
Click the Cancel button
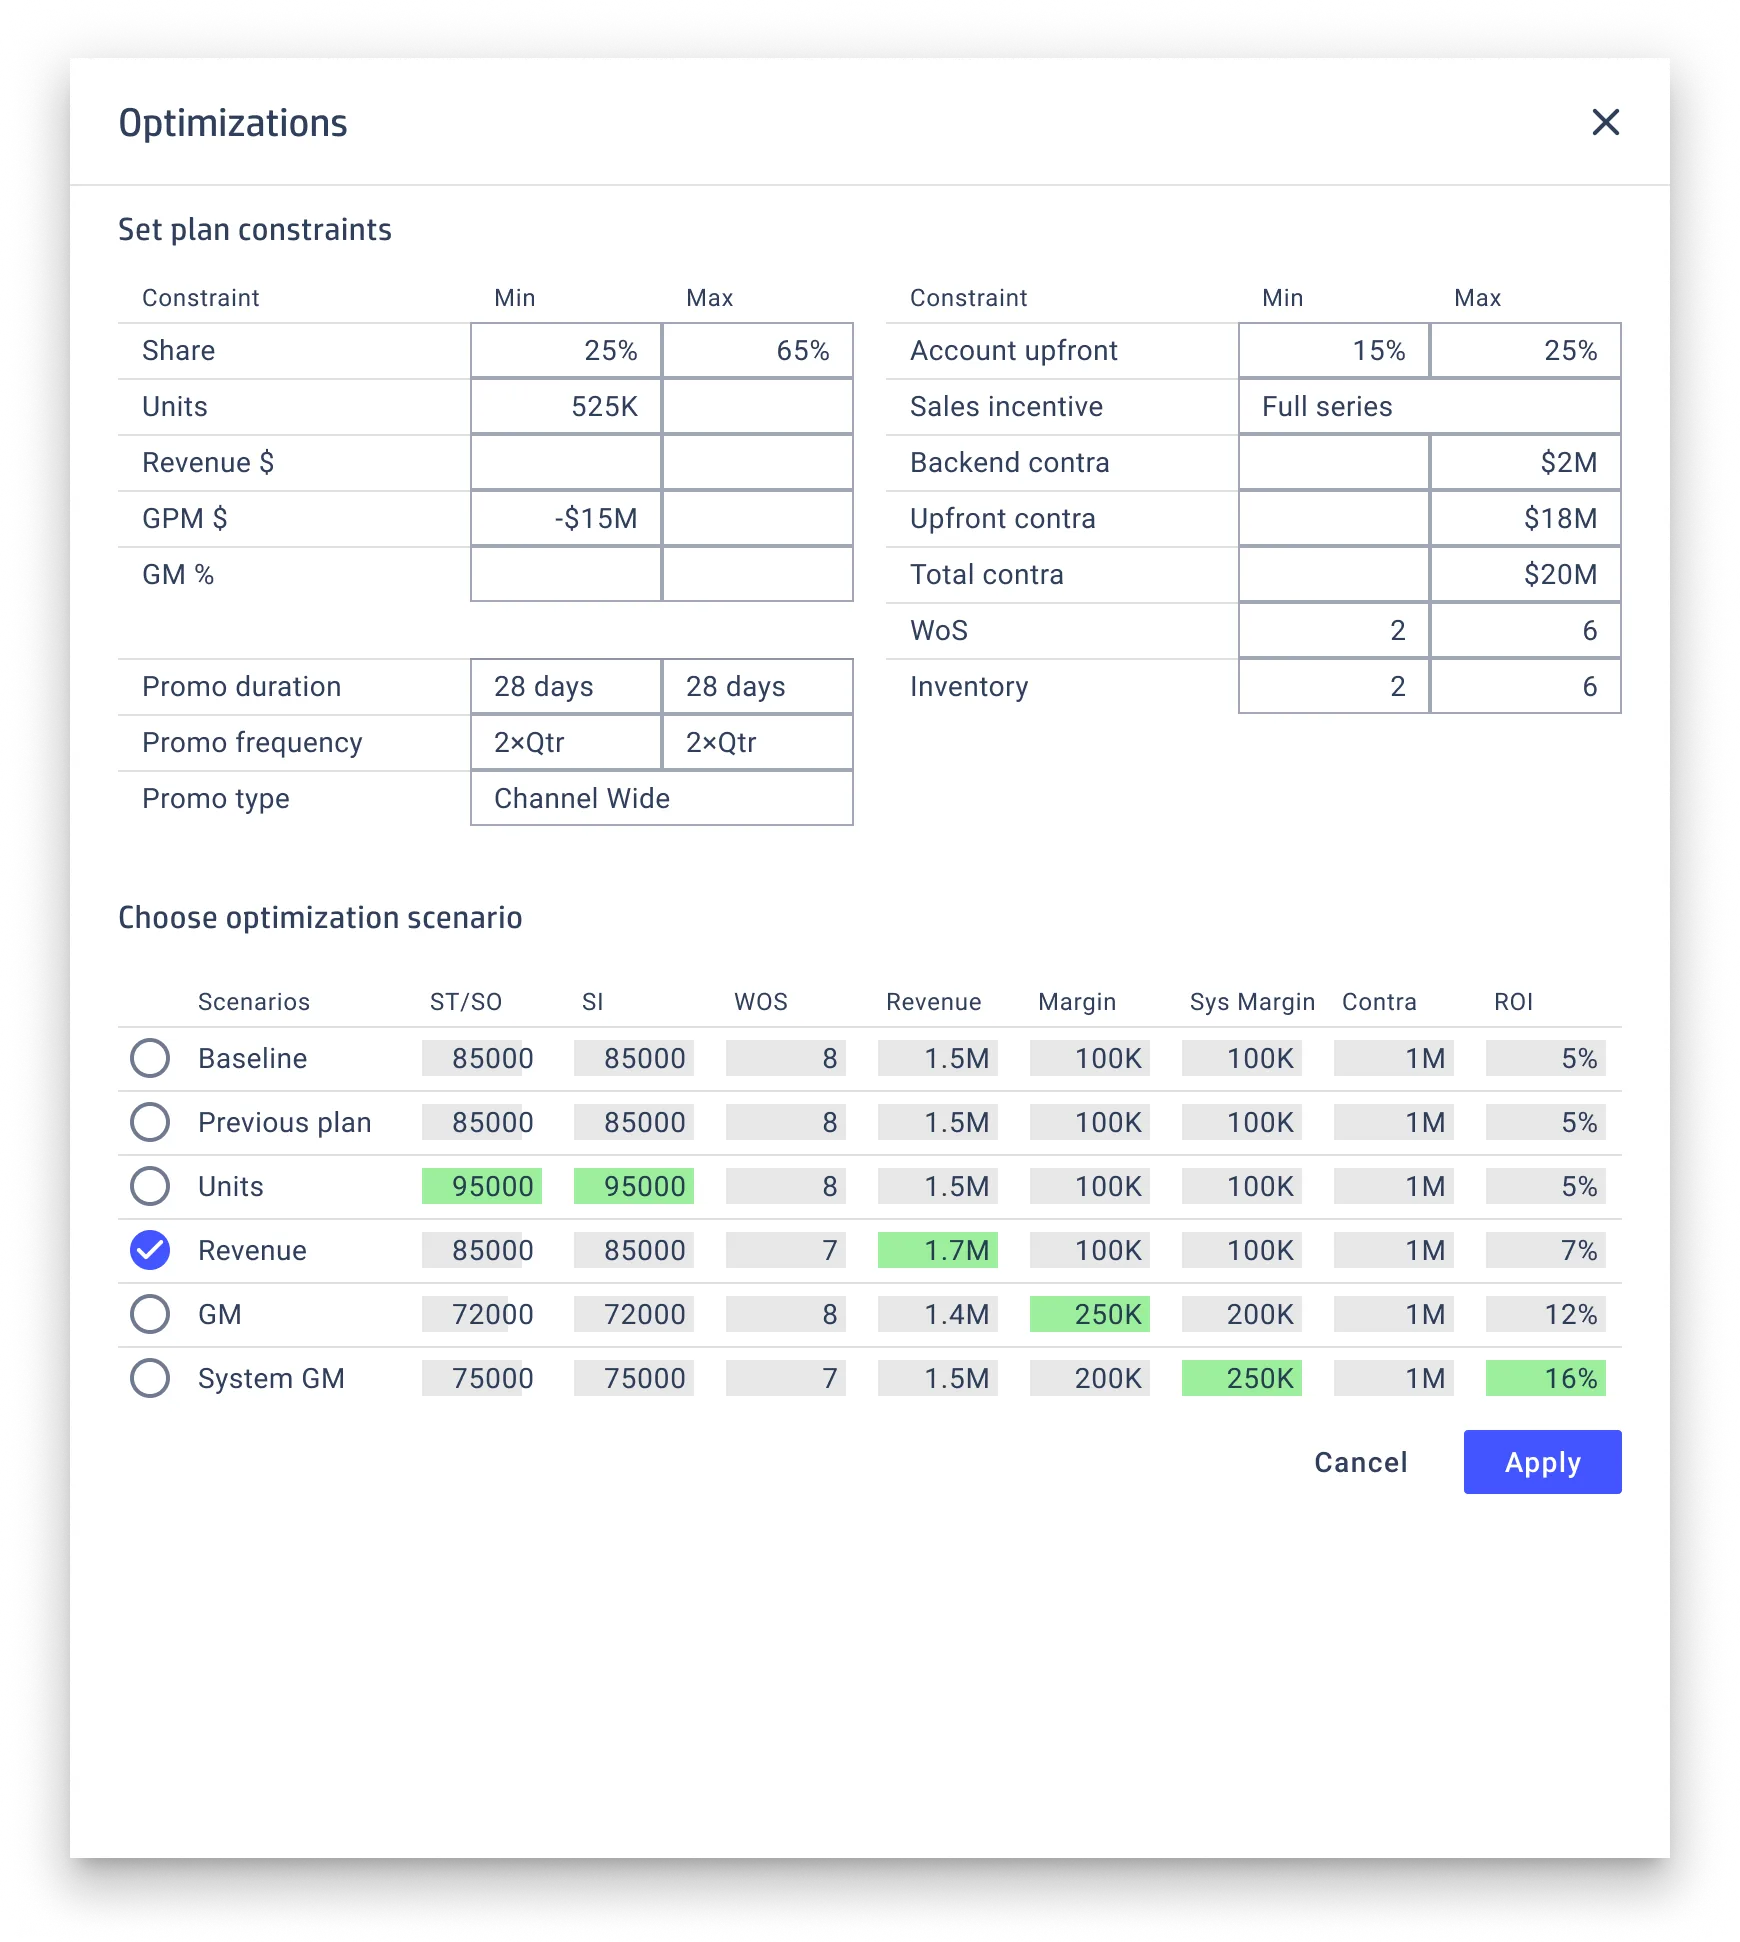(1360, 1461)
